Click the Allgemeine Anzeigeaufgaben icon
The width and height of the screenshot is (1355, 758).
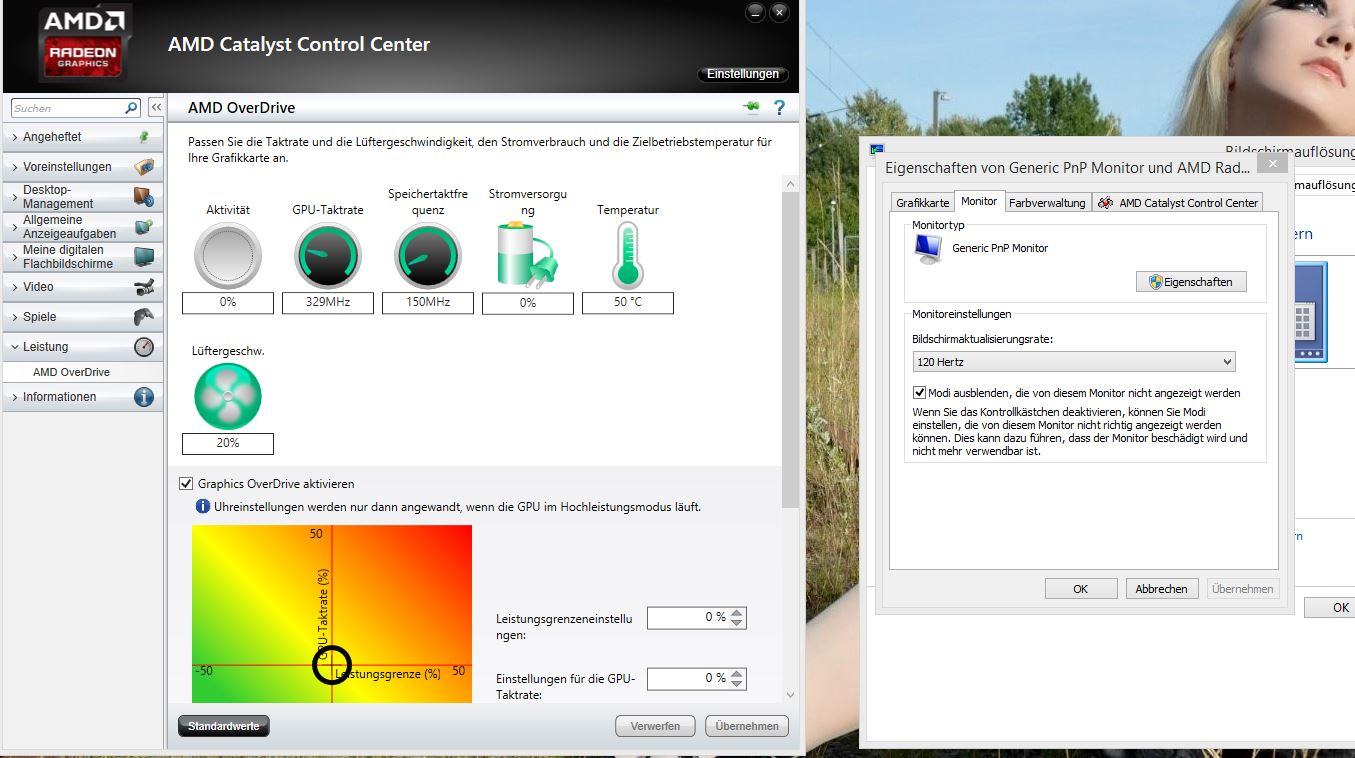click(144, 227)
